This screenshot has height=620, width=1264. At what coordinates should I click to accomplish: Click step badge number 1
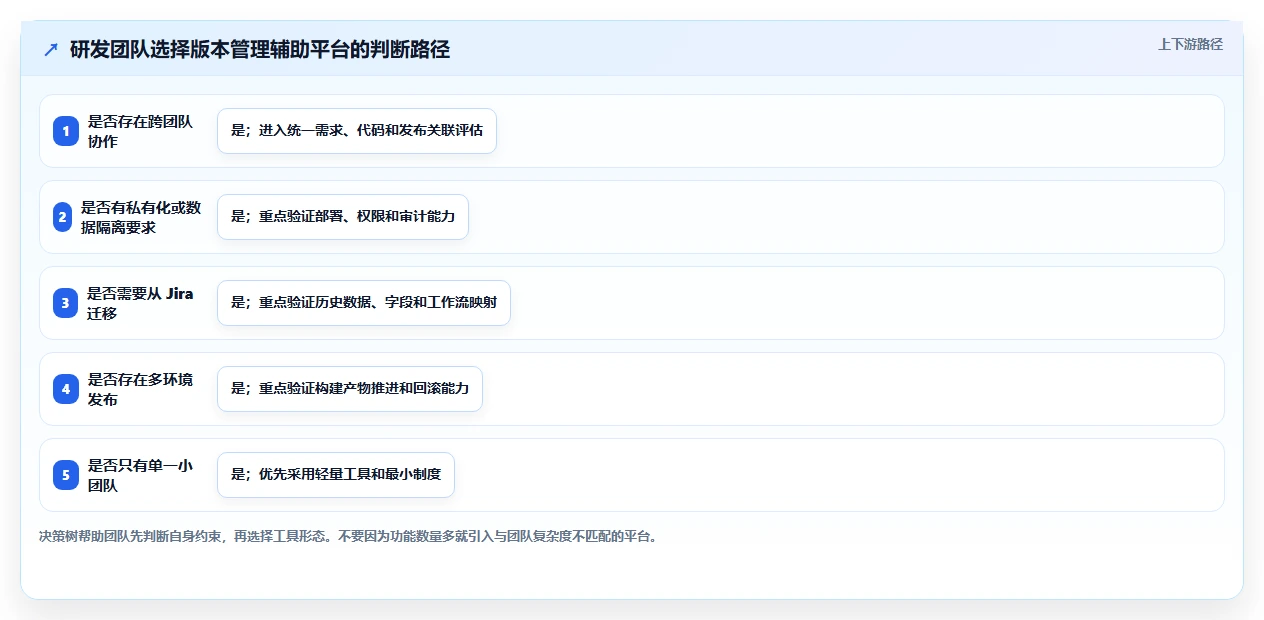pyautogui.click(x=66, y=131)
